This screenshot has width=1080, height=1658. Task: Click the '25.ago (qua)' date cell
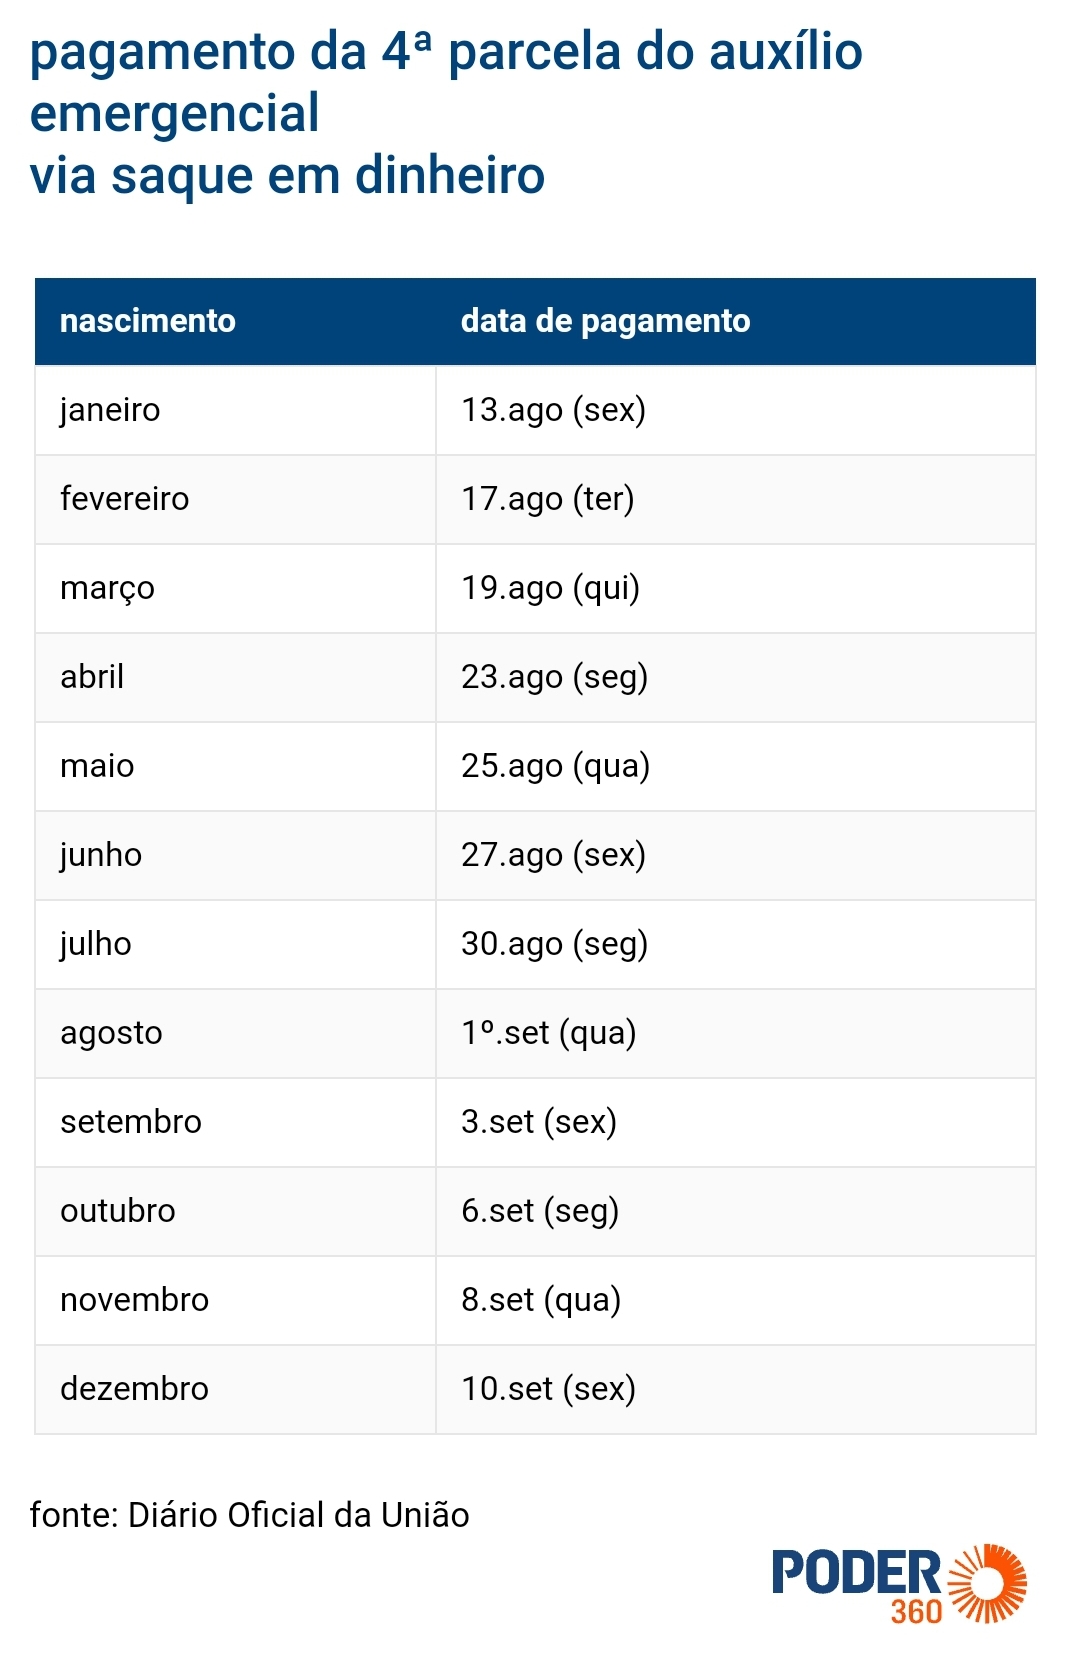(736, 766)
